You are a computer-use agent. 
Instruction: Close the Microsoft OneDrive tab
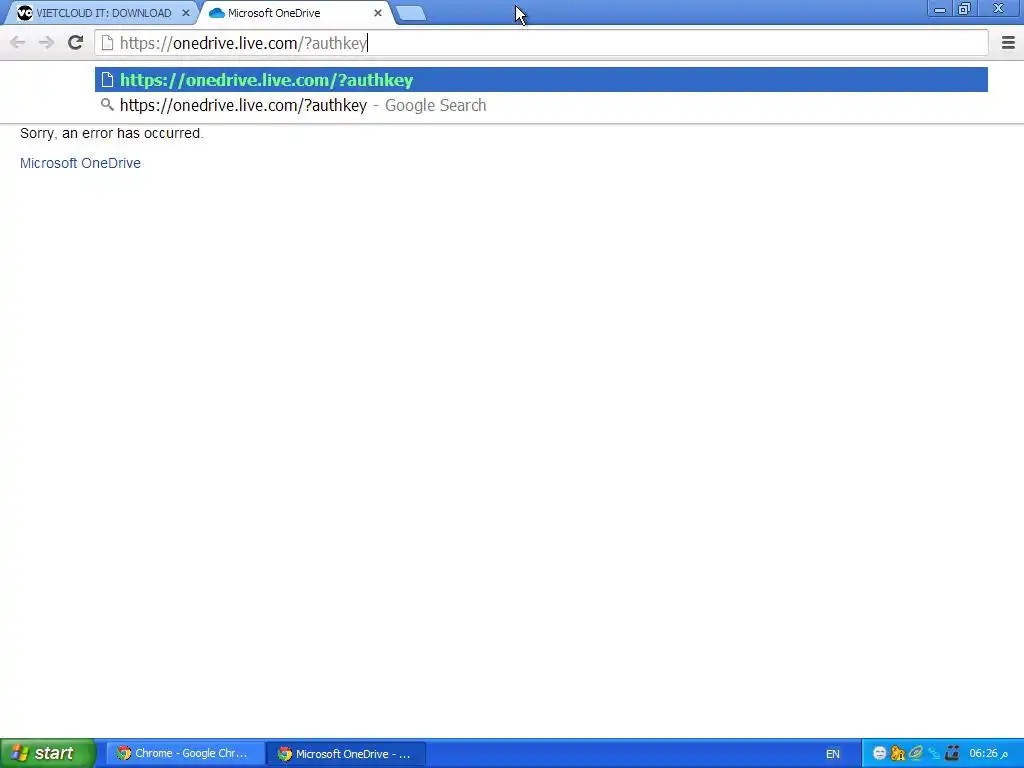click(377, 13)
